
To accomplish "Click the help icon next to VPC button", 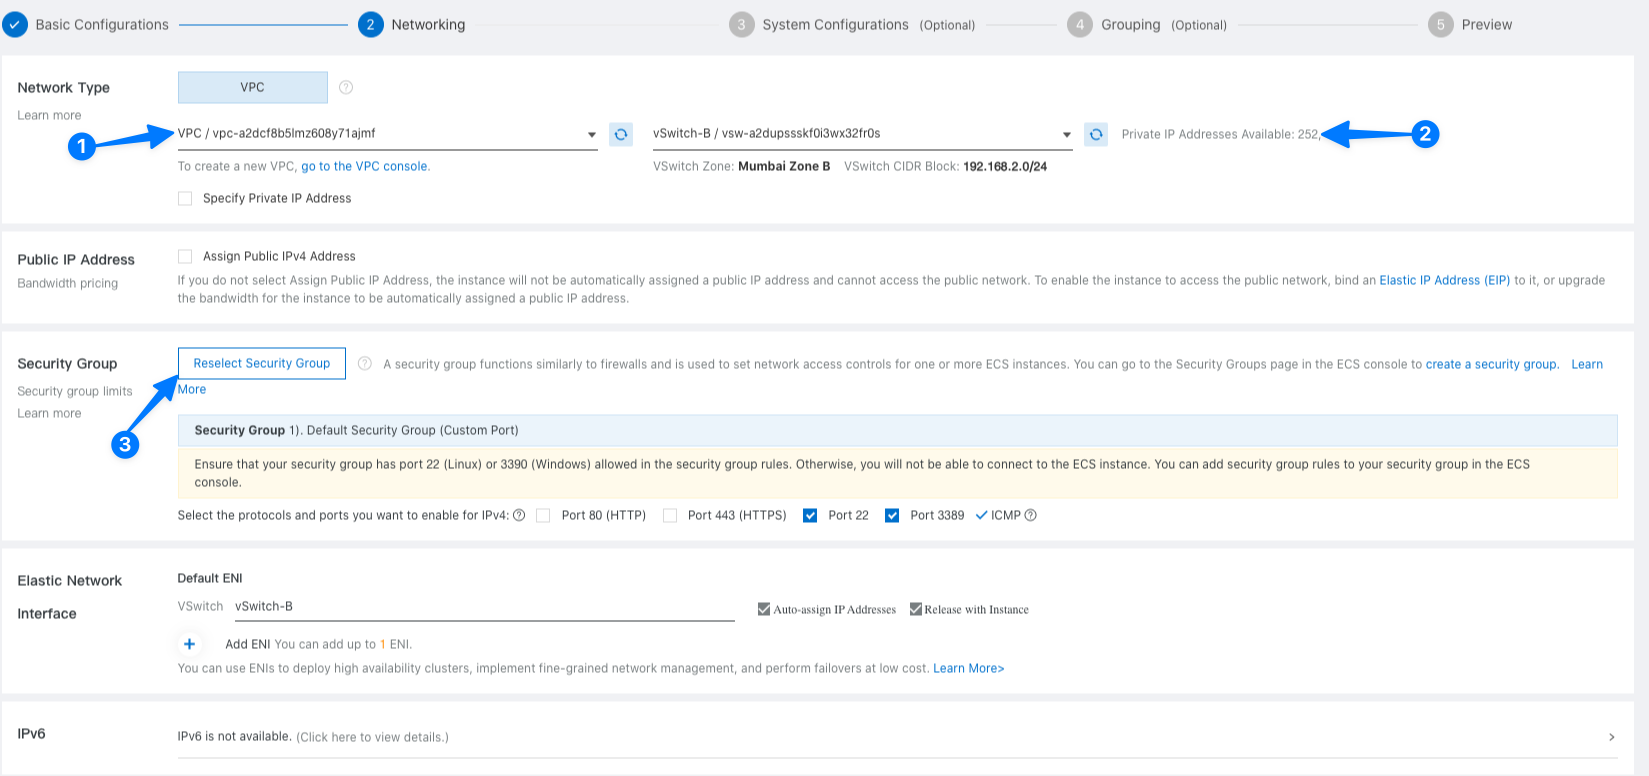I will point(346,88).
